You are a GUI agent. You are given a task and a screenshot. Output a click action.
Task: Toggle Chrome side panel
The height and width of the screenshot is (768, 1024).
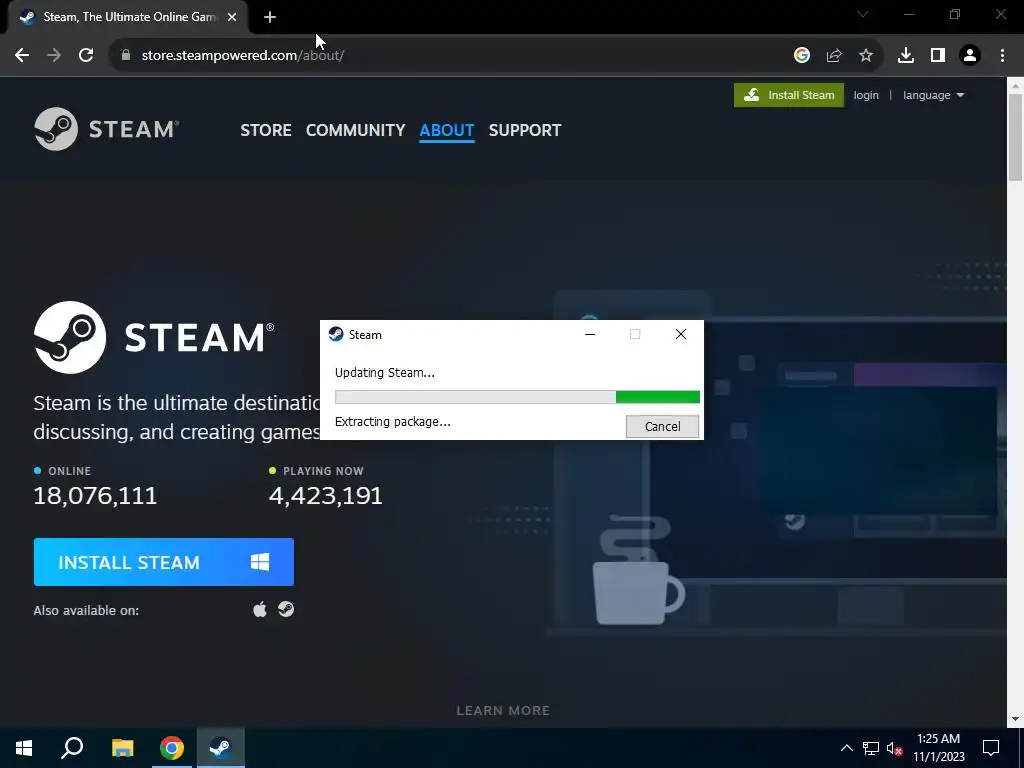pyautogui.click(x=938, y=56)
